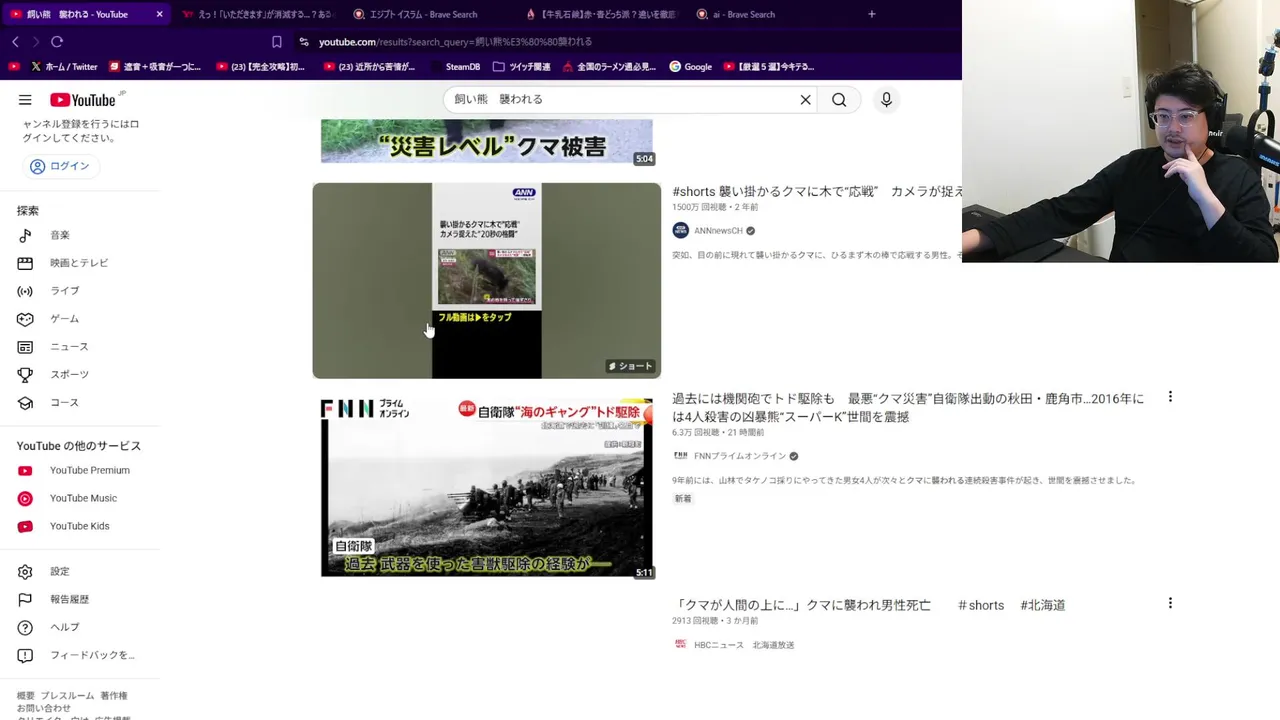Open ゲーム in the sidebar
Viewport: 1280px width, 720px height.
click(64, 319)
